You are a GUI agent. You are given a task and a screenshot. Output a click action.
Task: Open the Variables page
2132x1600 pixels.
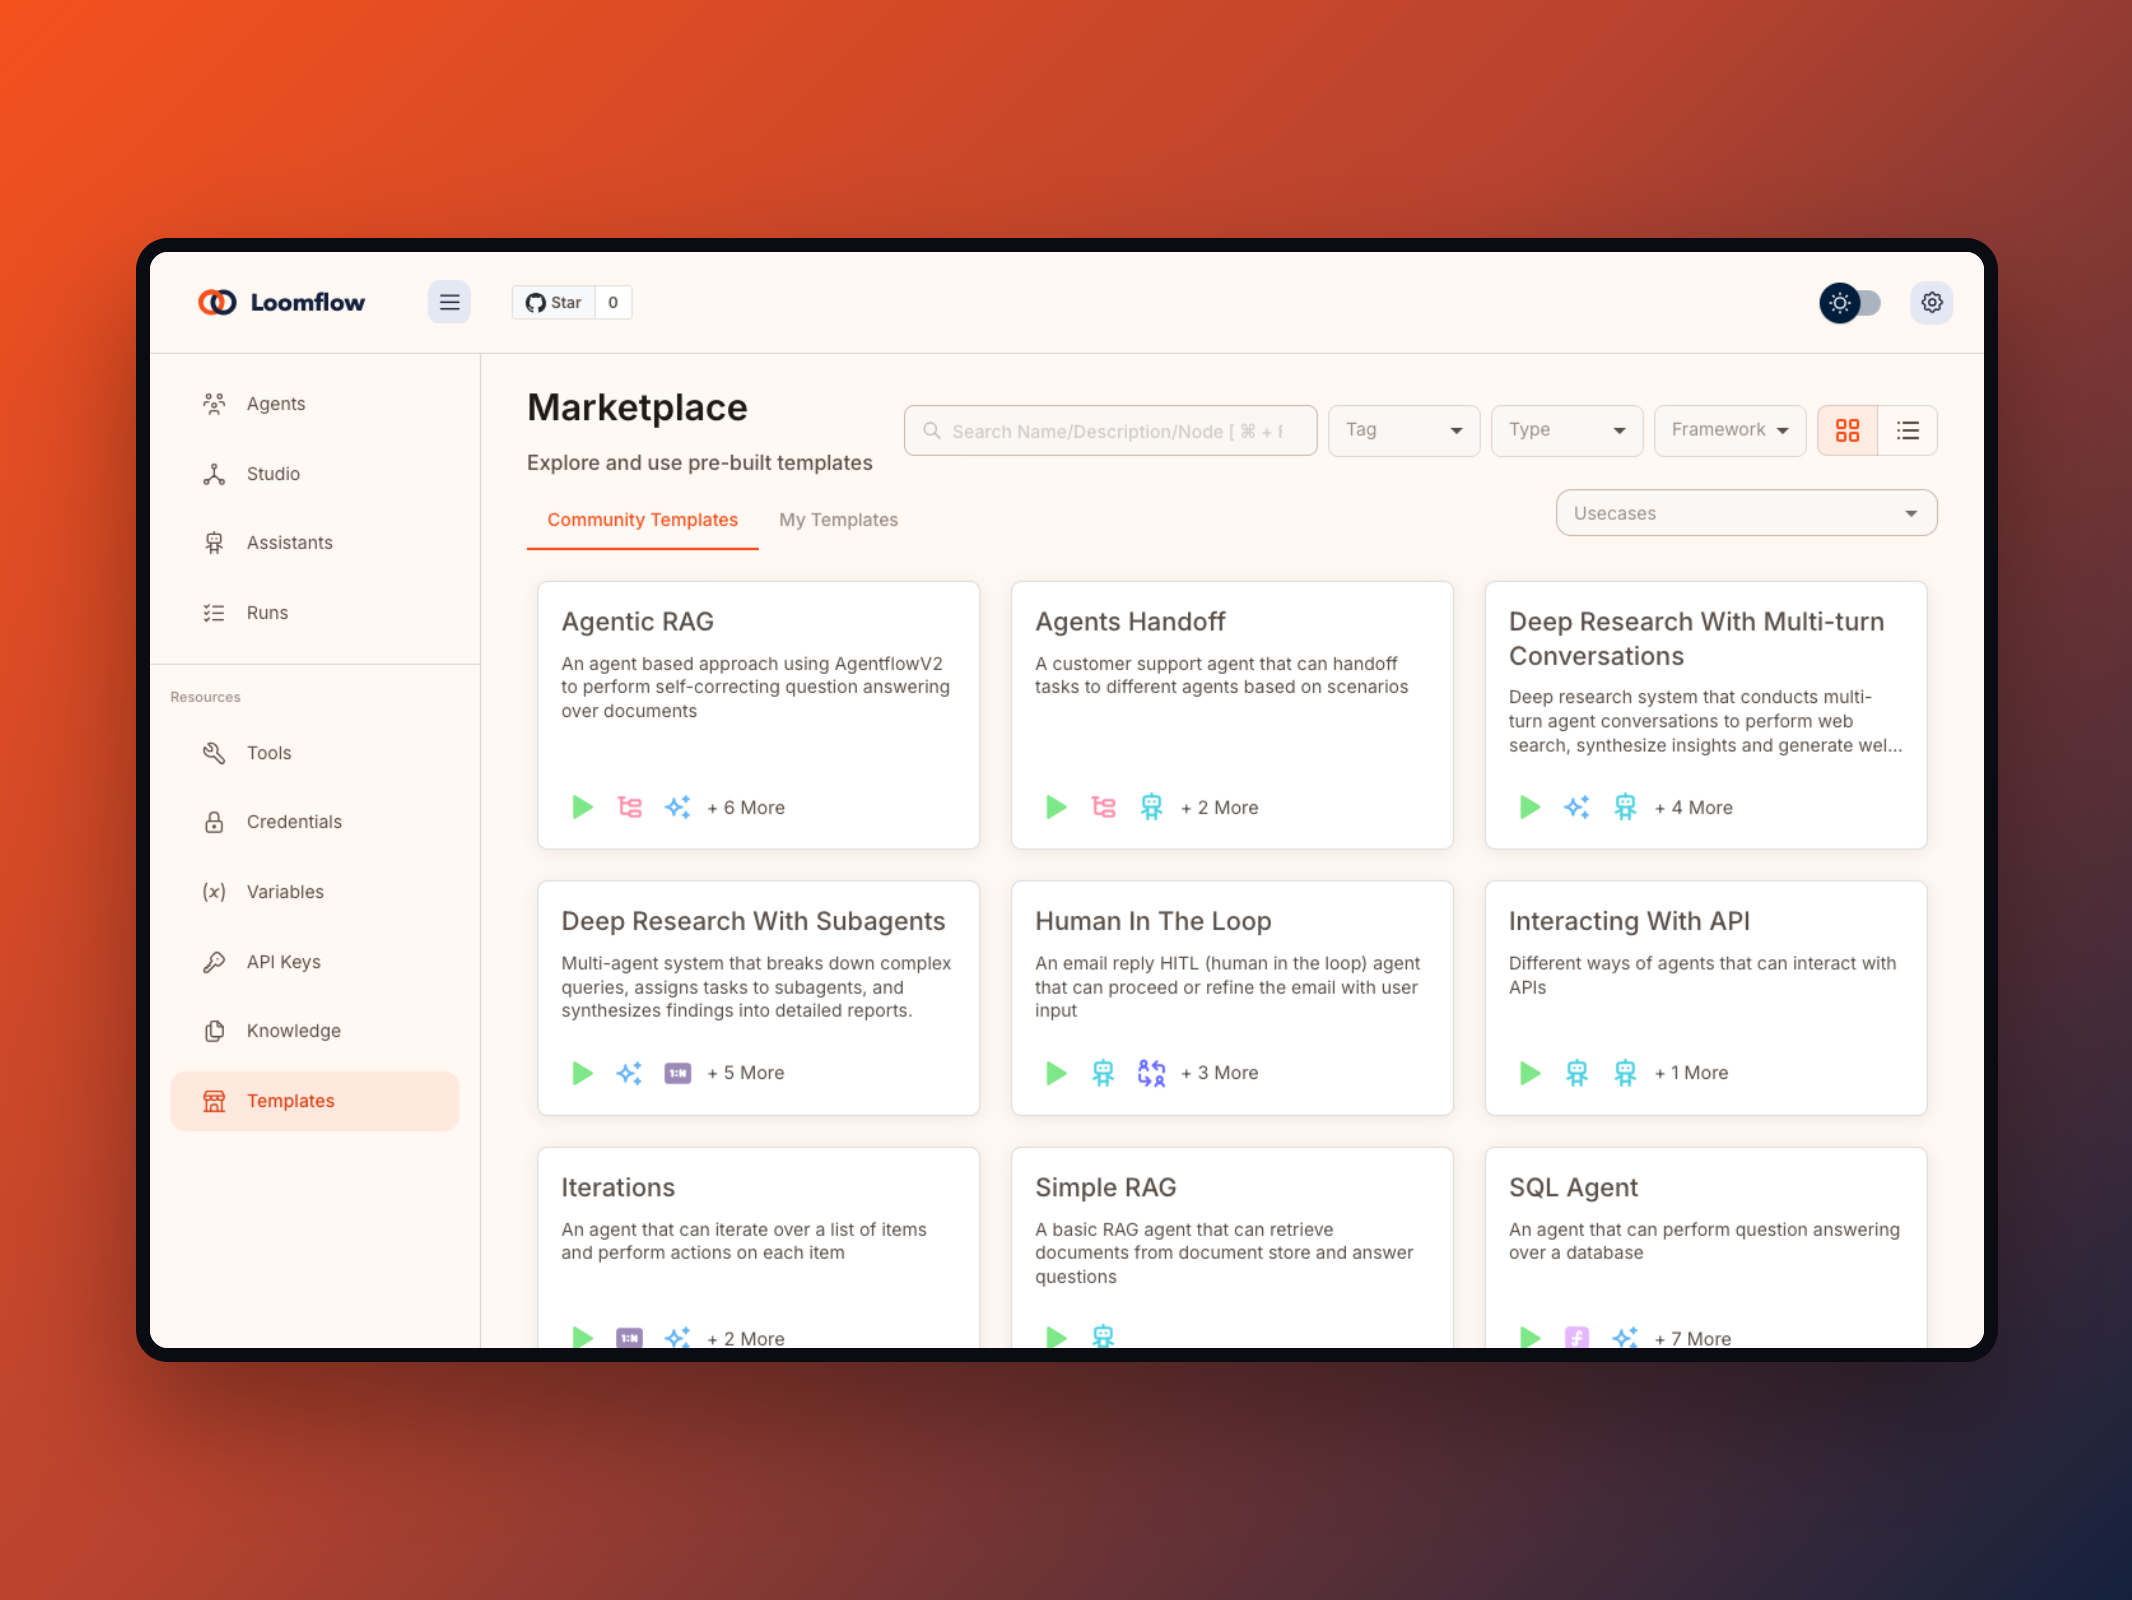tap(314, 892)
